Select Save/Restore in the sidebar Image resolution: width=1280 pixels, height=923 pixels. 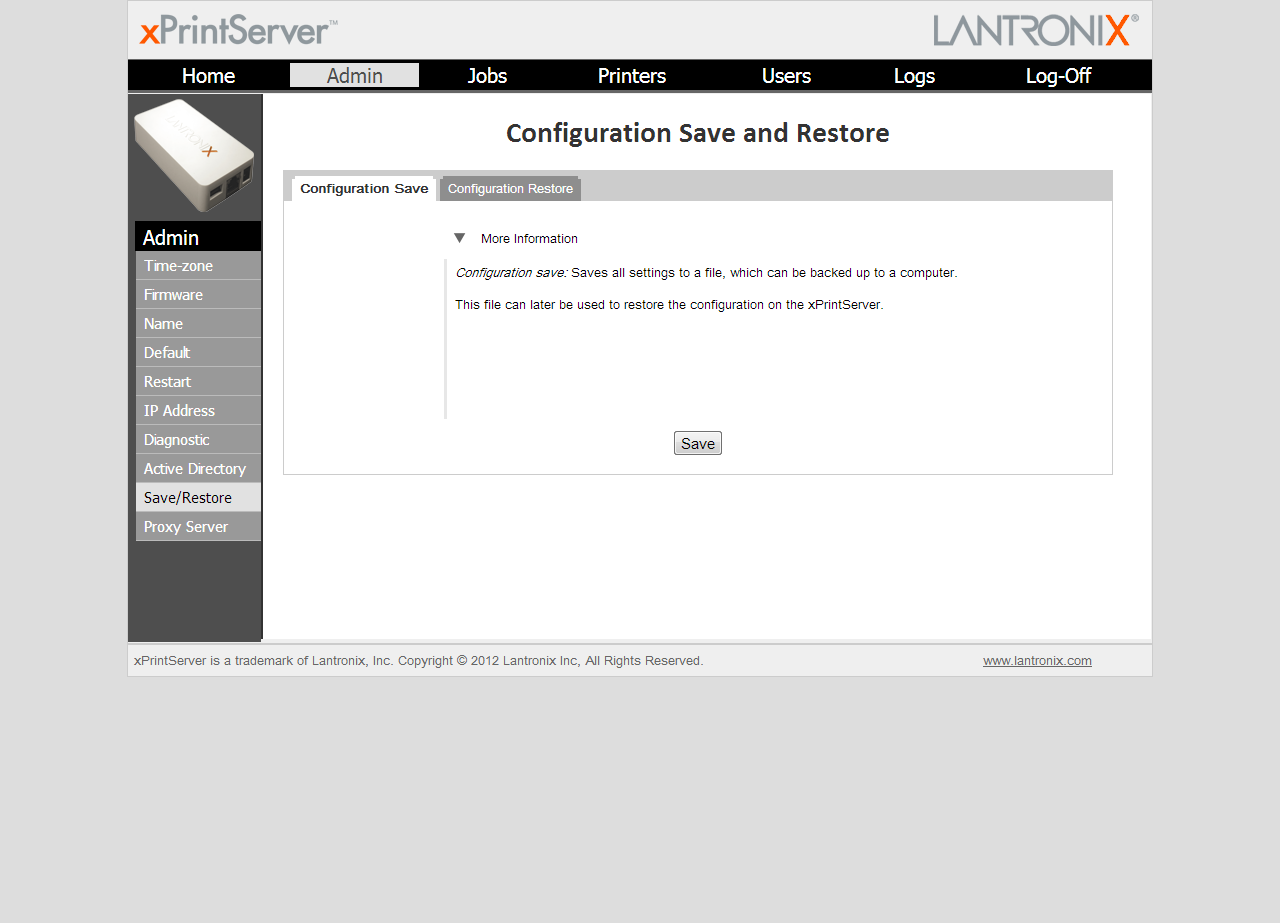[198, 498]
